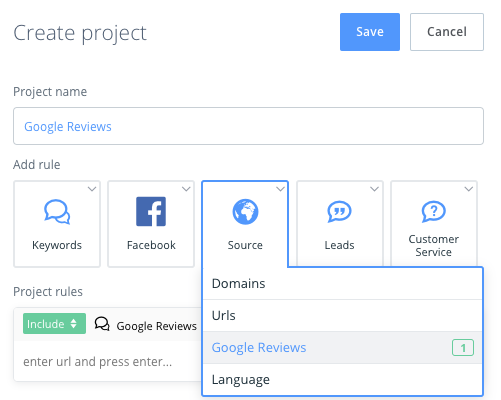
Task: Expand the Keywords rule chevron
Action: point(92,189)
